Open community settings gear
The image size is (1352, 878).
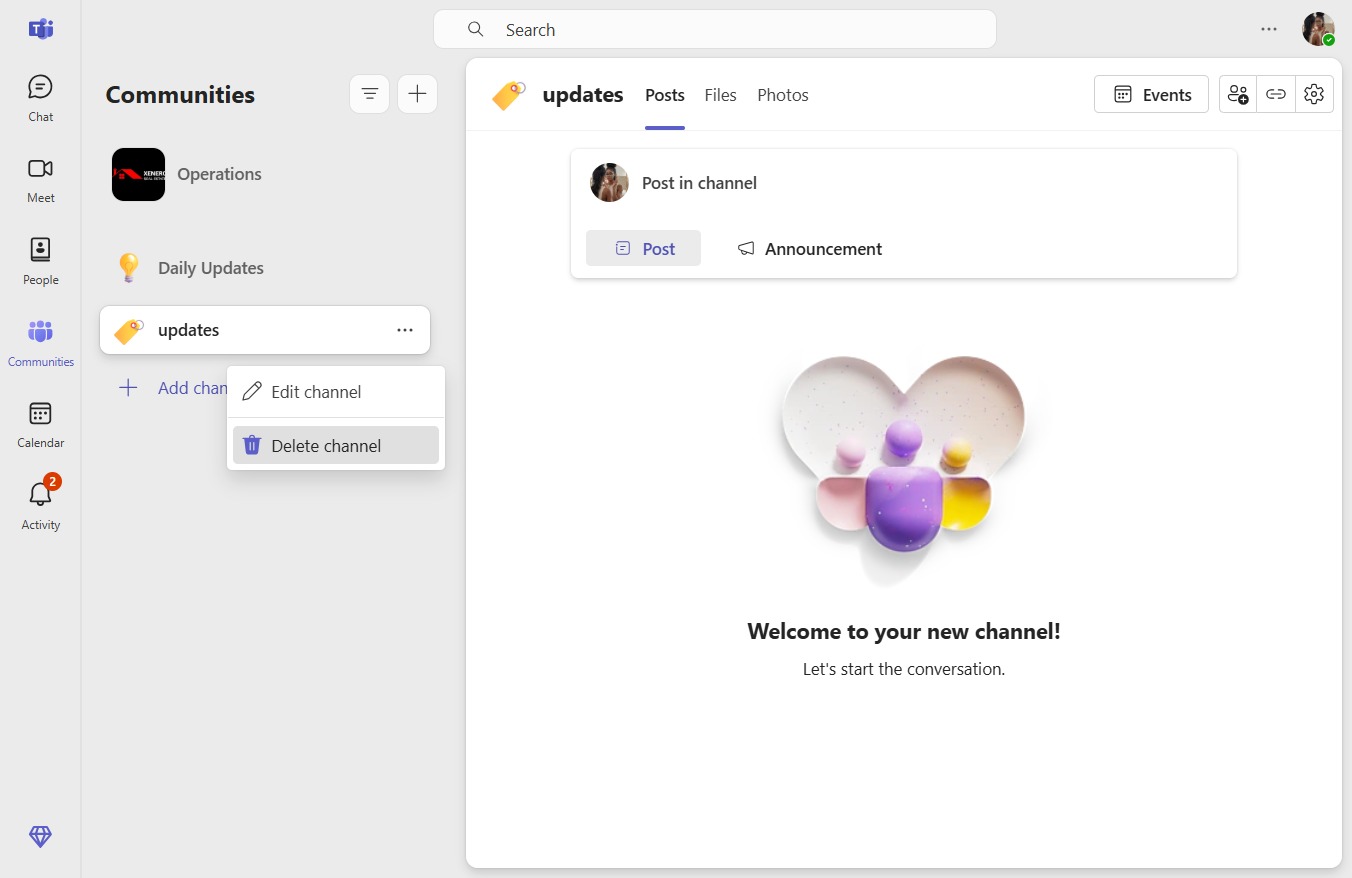click(x=1314, y=94)
